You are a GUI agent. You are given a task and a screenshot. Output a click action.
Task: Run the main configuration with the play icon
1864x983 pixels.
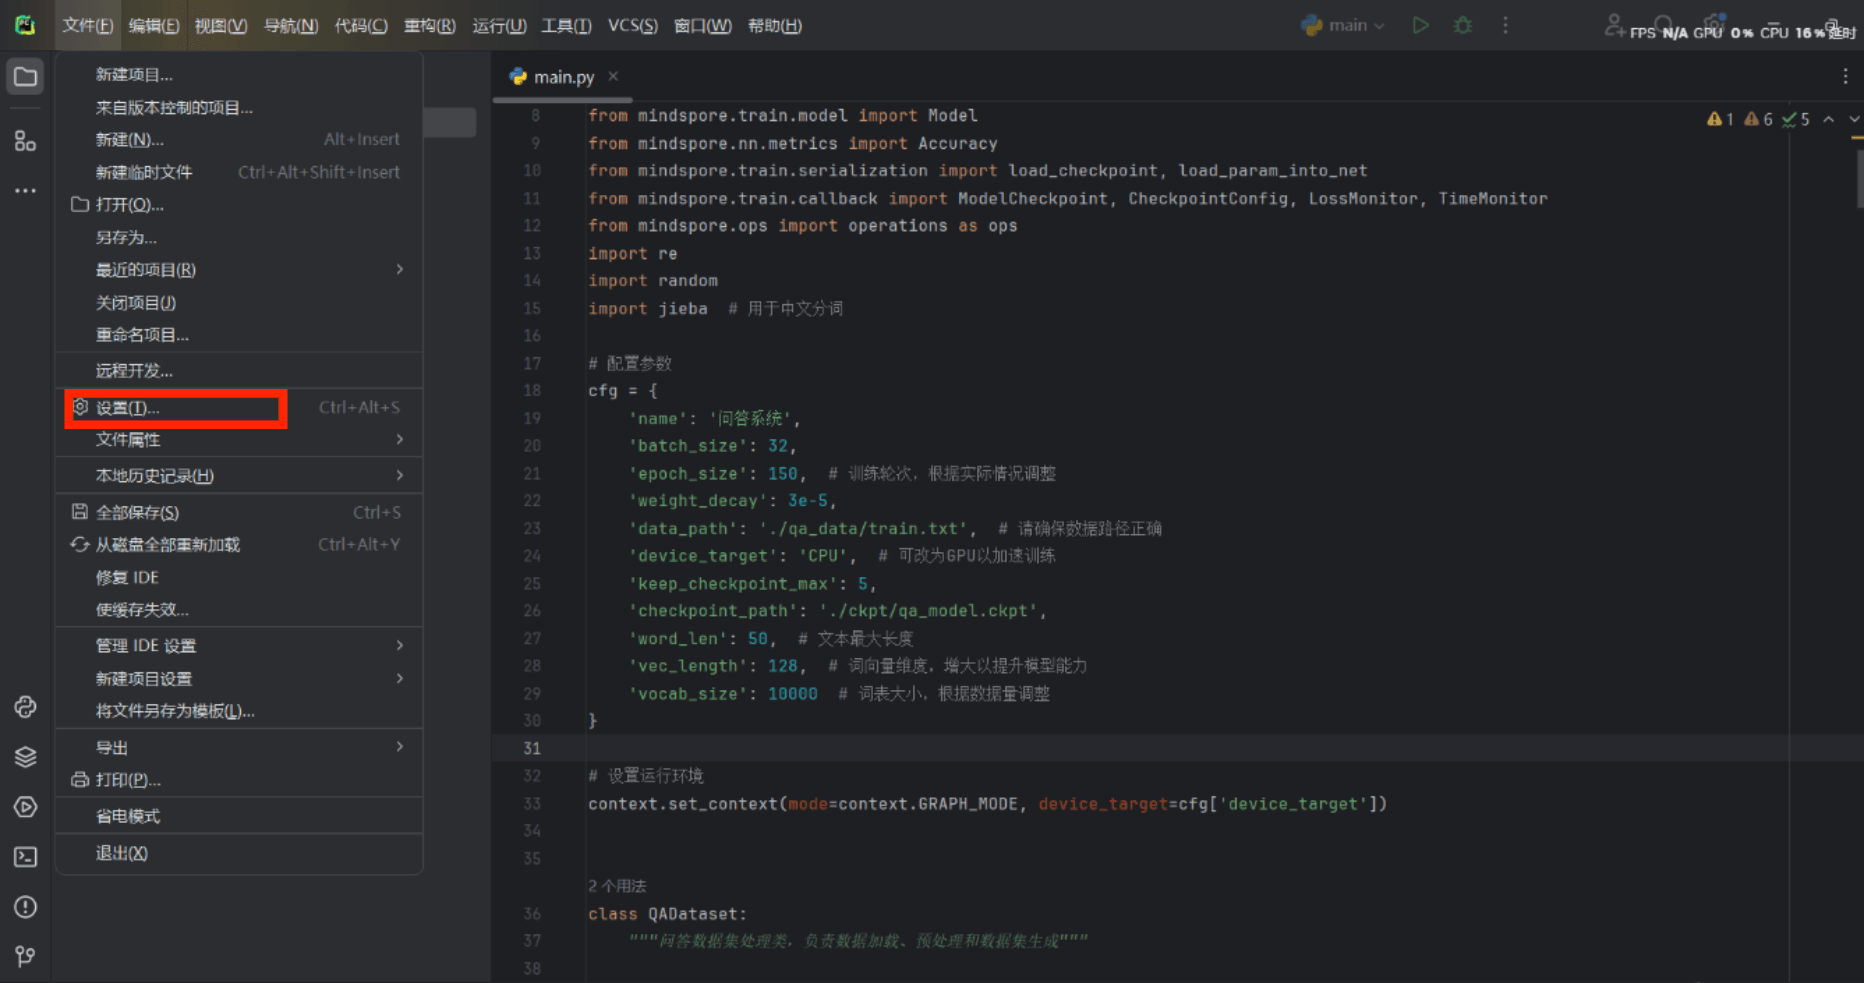click(x=1421, y=25)
